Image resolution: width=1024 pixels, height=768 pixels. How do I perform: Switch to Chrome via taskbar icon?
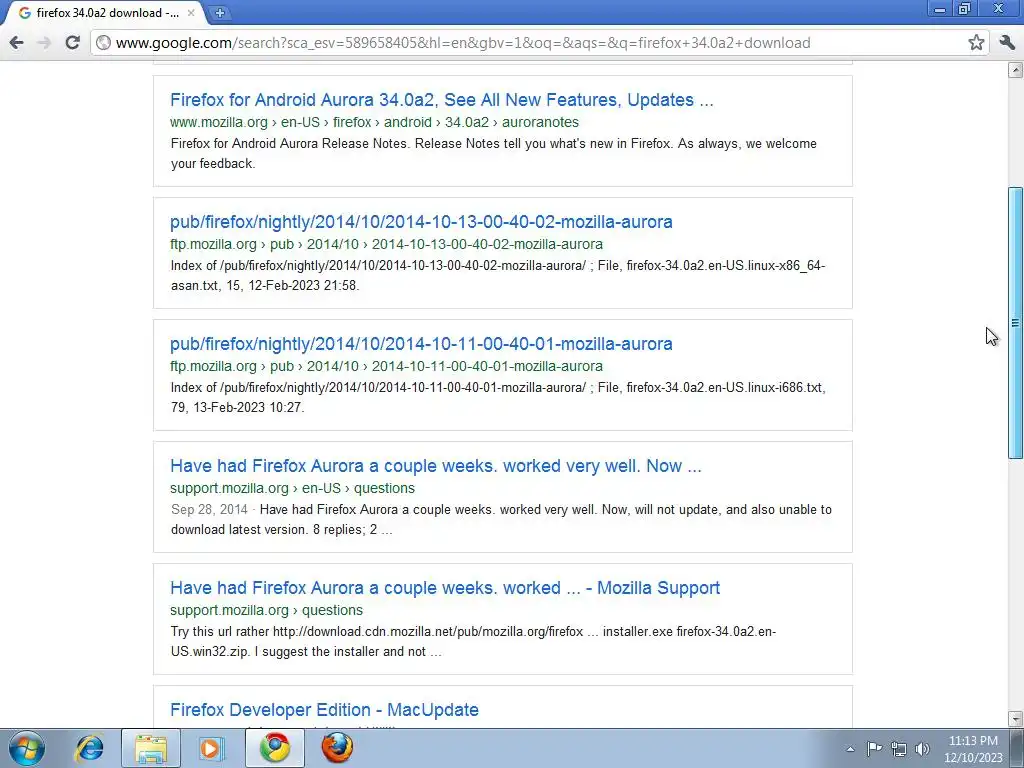275,748
